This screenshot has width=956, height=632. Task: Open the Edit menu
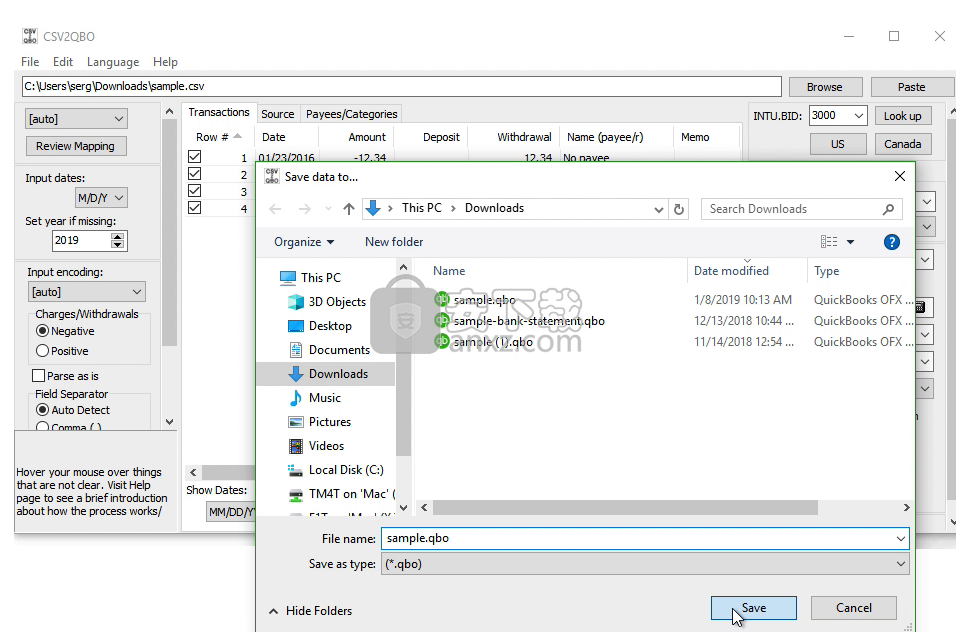pyautogui.click(x=63, y=62)
